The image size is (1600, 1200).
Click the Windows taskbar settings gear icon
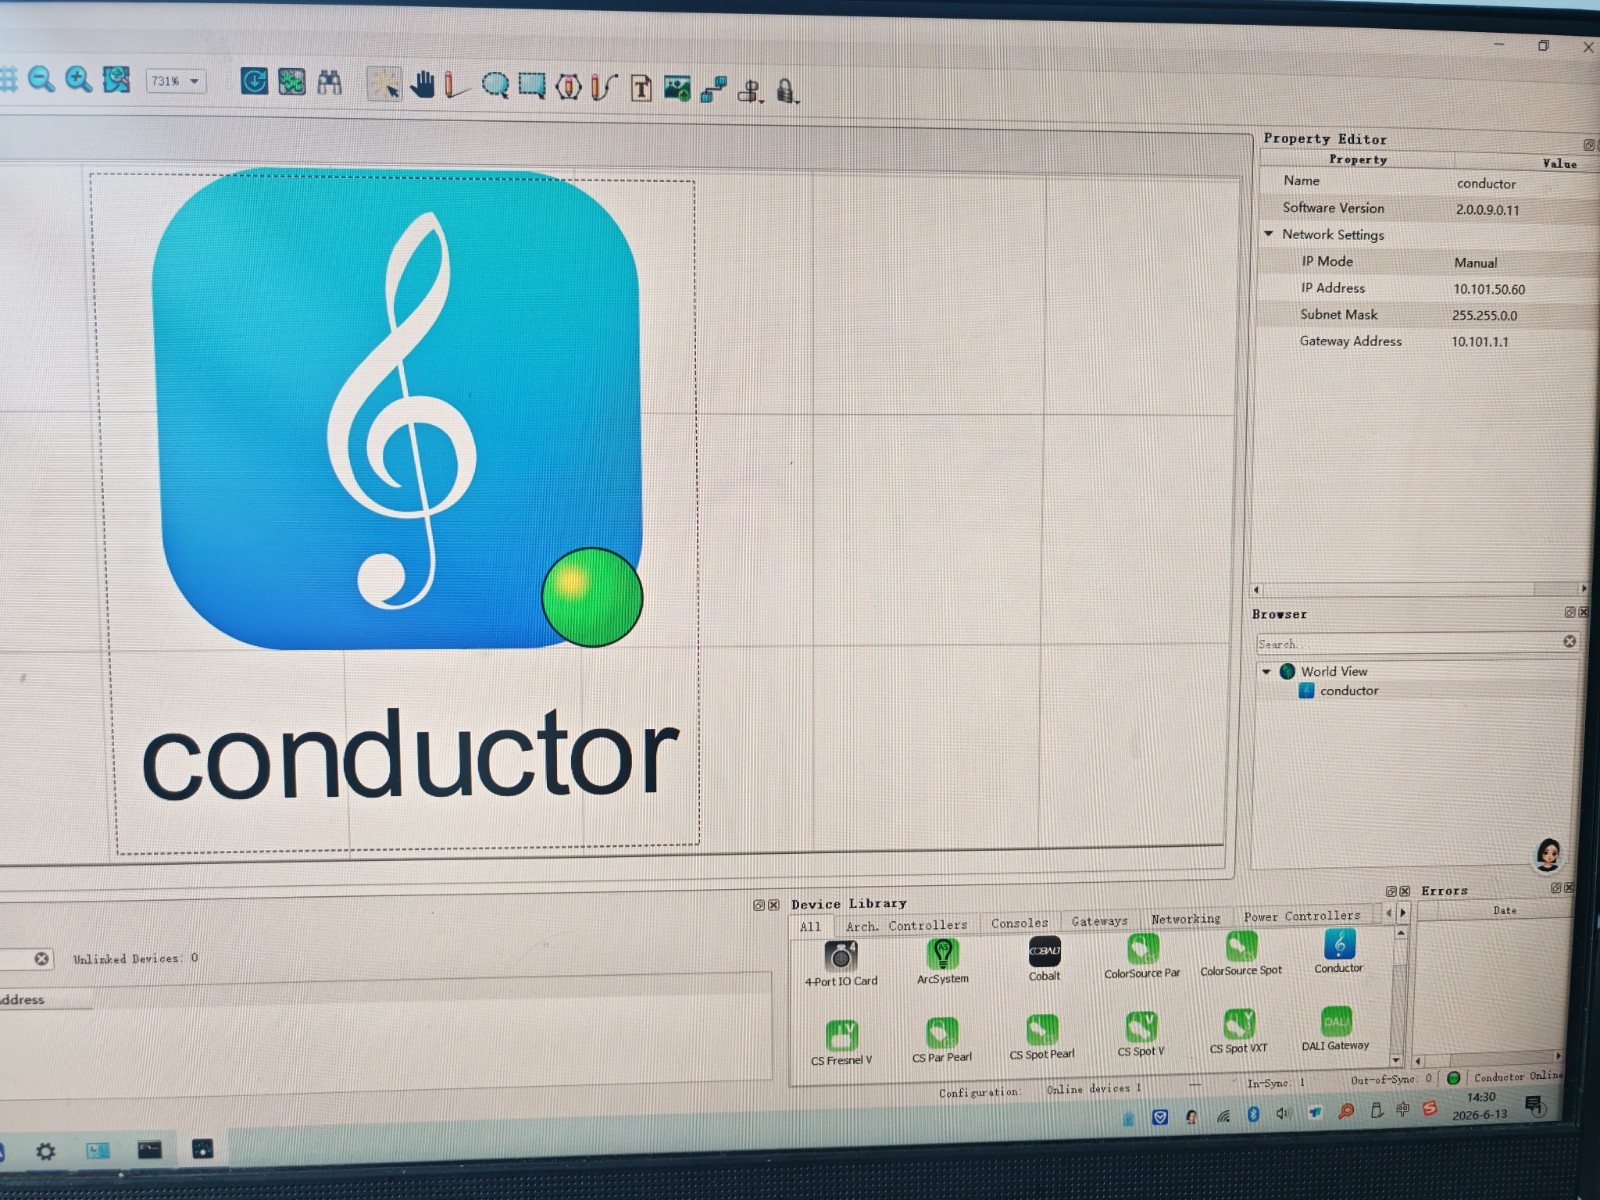pyautogui.click(x=45, y=1152)
